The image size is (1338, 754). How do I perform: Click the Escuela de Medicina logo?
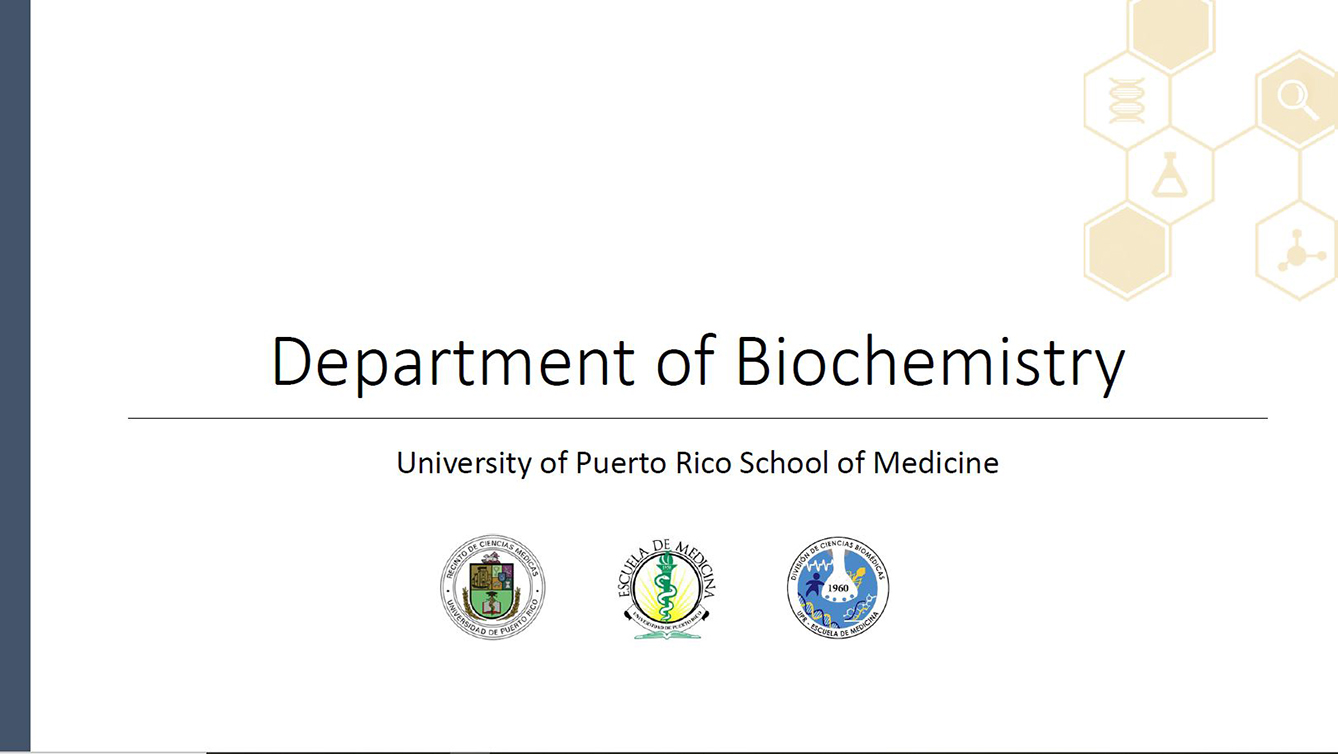pos(666,587)
